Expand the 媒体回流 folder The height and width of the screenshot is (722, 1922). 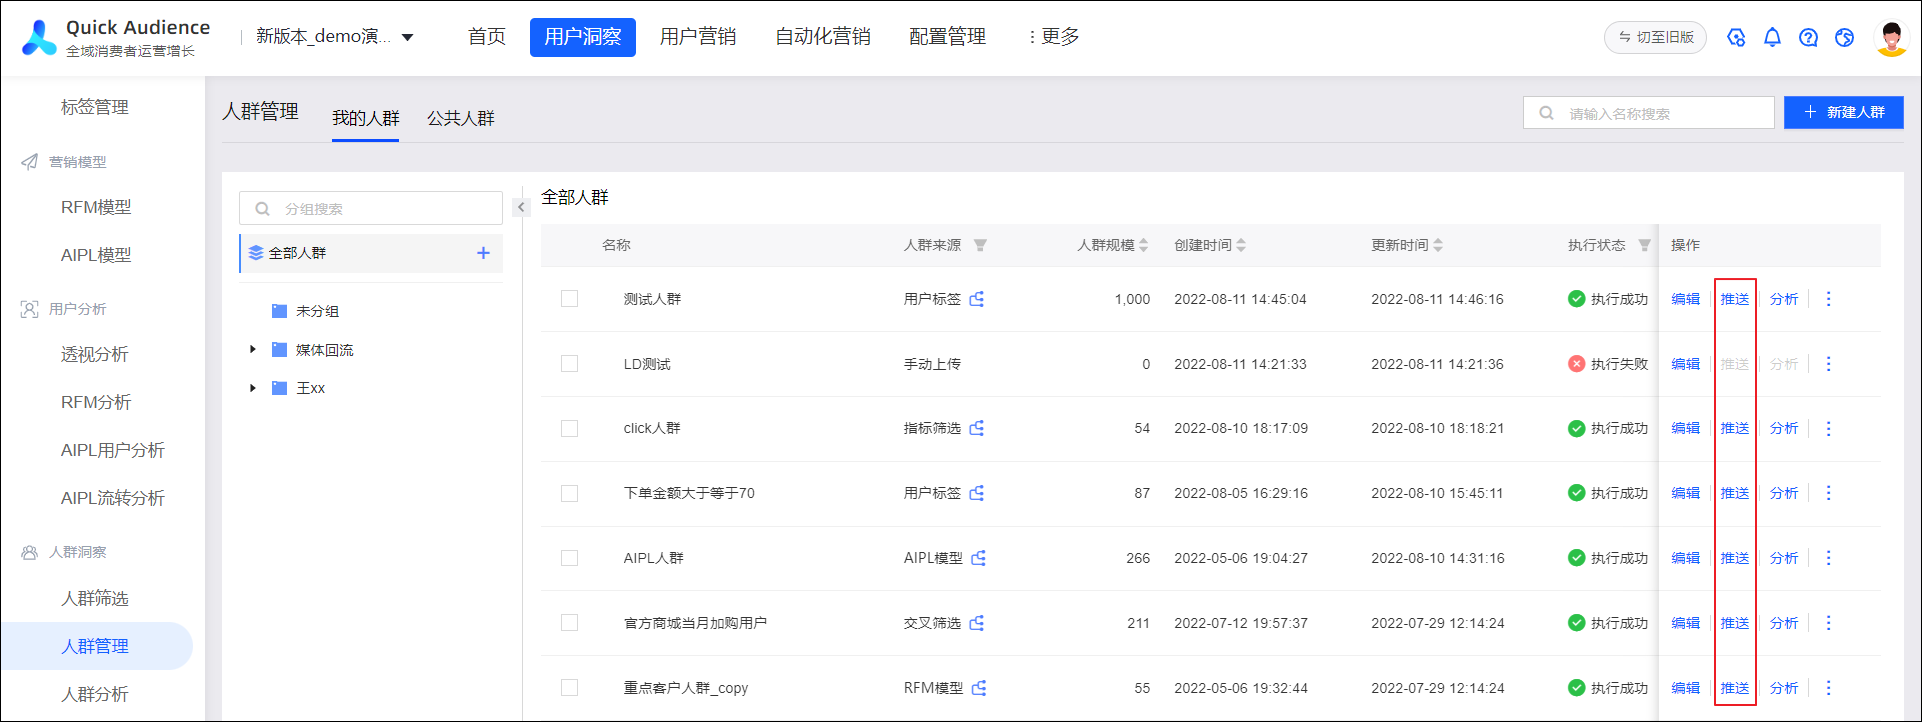point(252,349)
